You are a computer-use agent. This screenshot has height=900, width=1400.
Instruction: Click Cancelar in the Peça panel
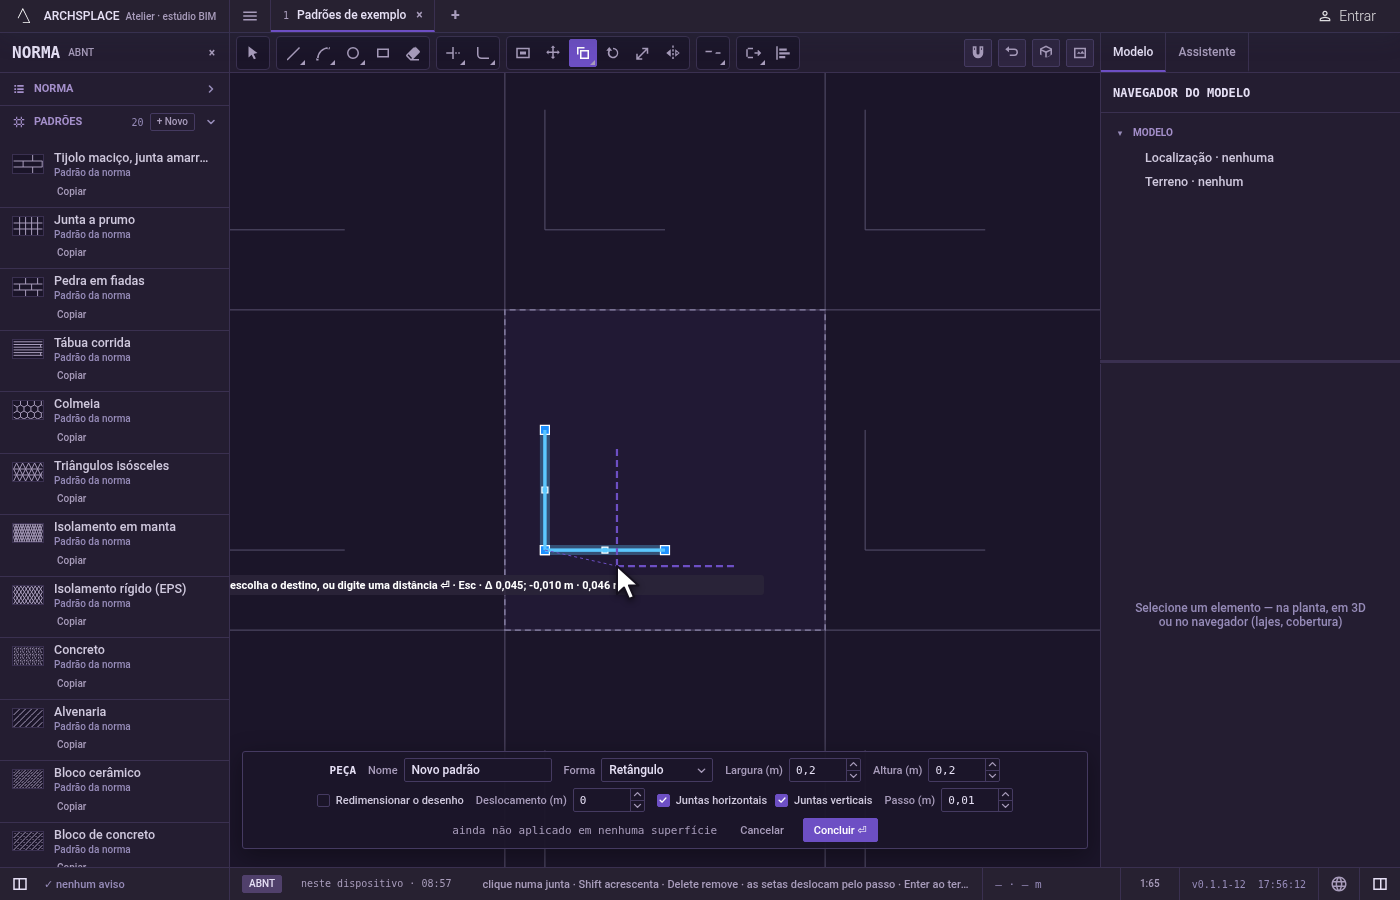pyautogui.click(x=762, y=830)
